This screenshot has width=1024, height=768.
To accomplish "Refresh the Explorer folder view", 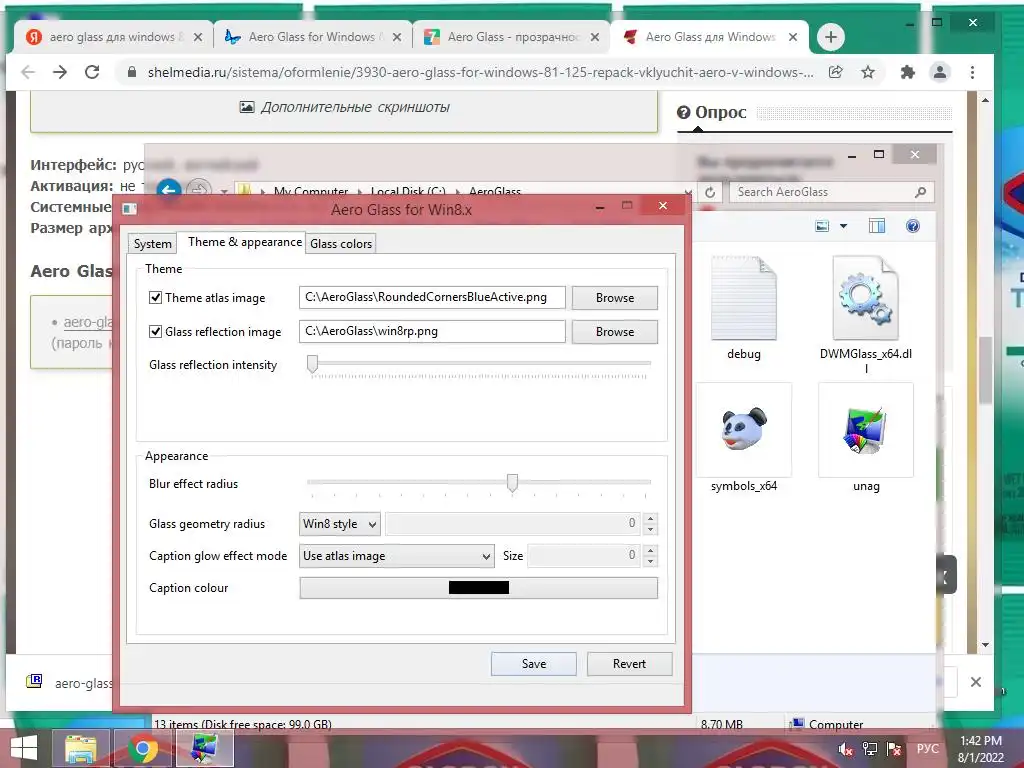I will [710, 192].
